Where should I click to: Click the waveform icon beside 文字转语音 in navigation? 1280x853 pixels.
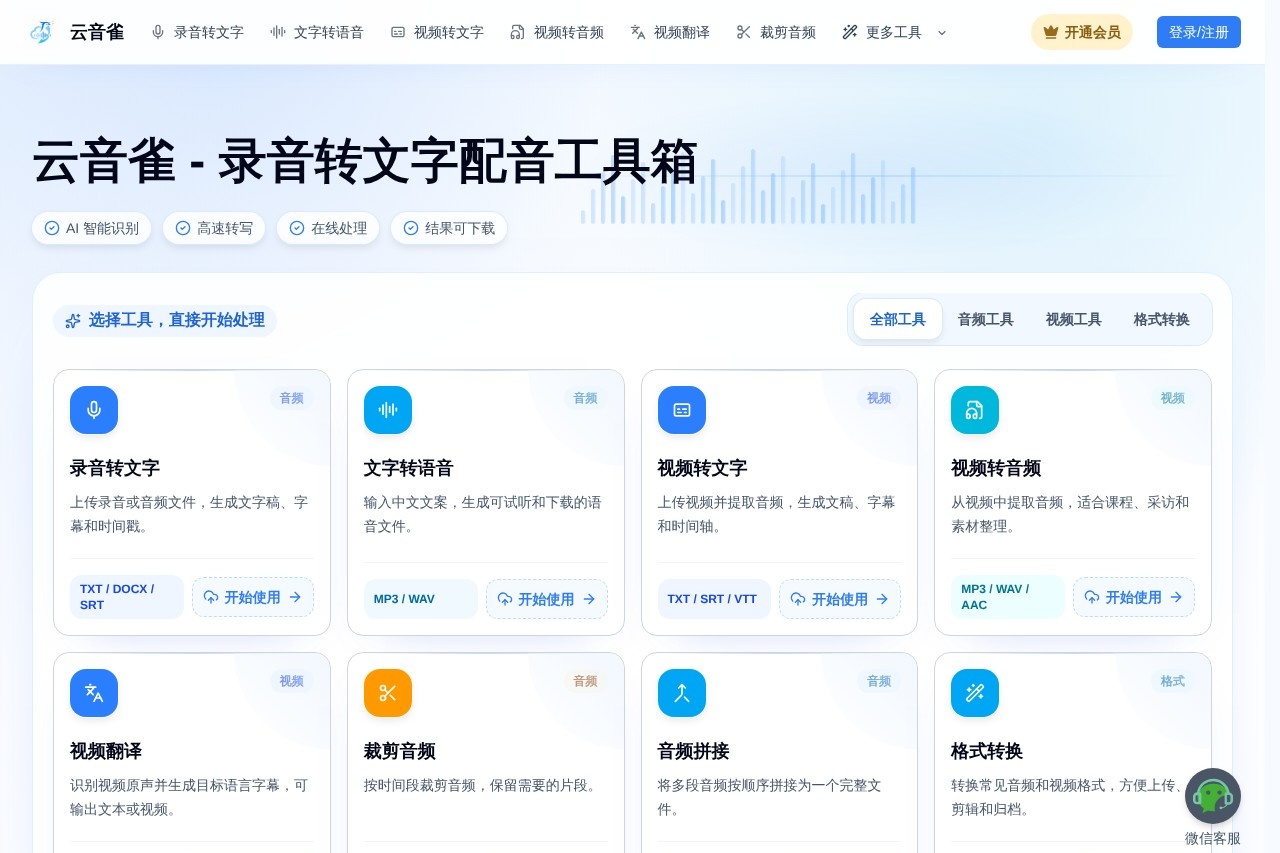pyautogui.click(x=278, y=32)
